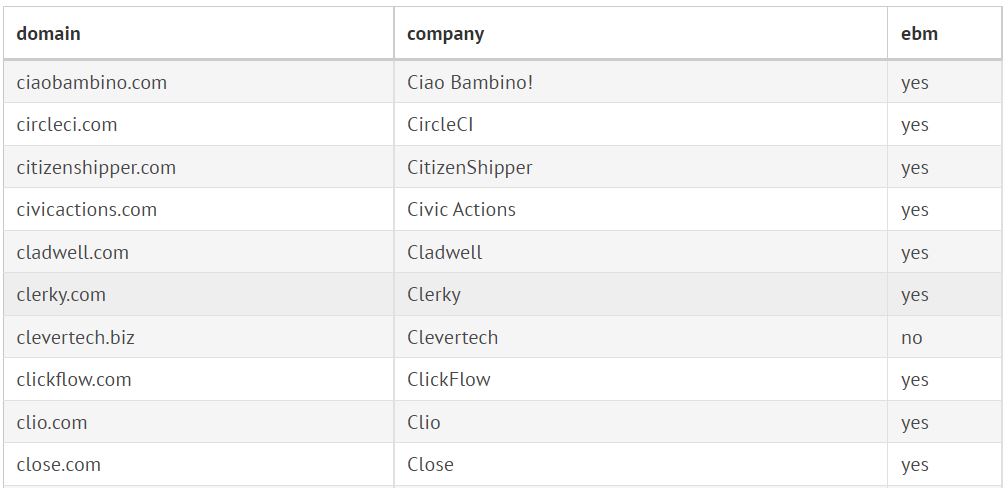Click the 'company' column header
This screenshot has width=1008, height=488.
click(x=445, y=33)
